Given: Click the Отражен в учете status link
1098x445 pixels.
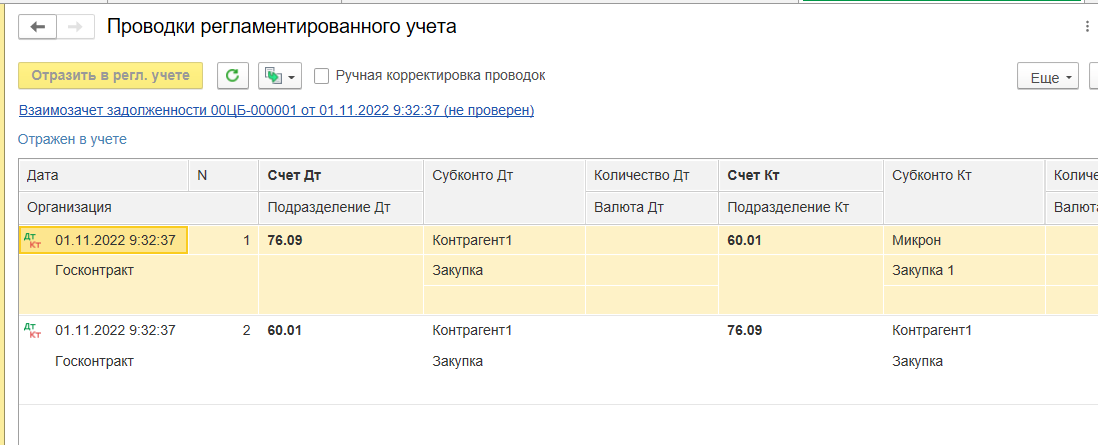Looking at the screenshot, I should click(72, 139).
